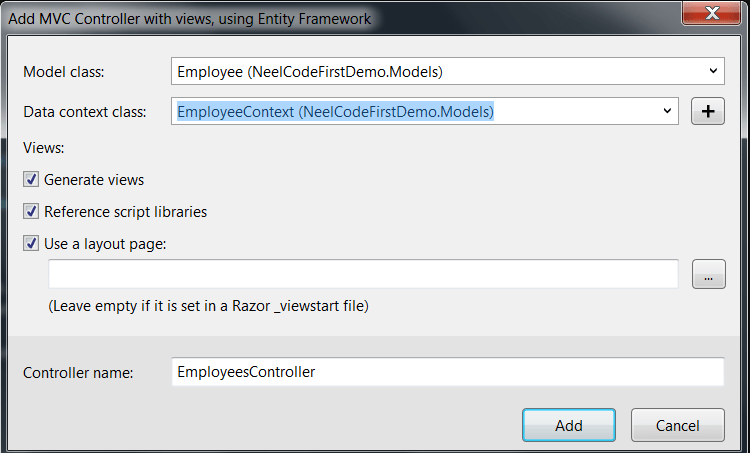
Task: Disable the Use a layout page option
Action: [32, 243]
